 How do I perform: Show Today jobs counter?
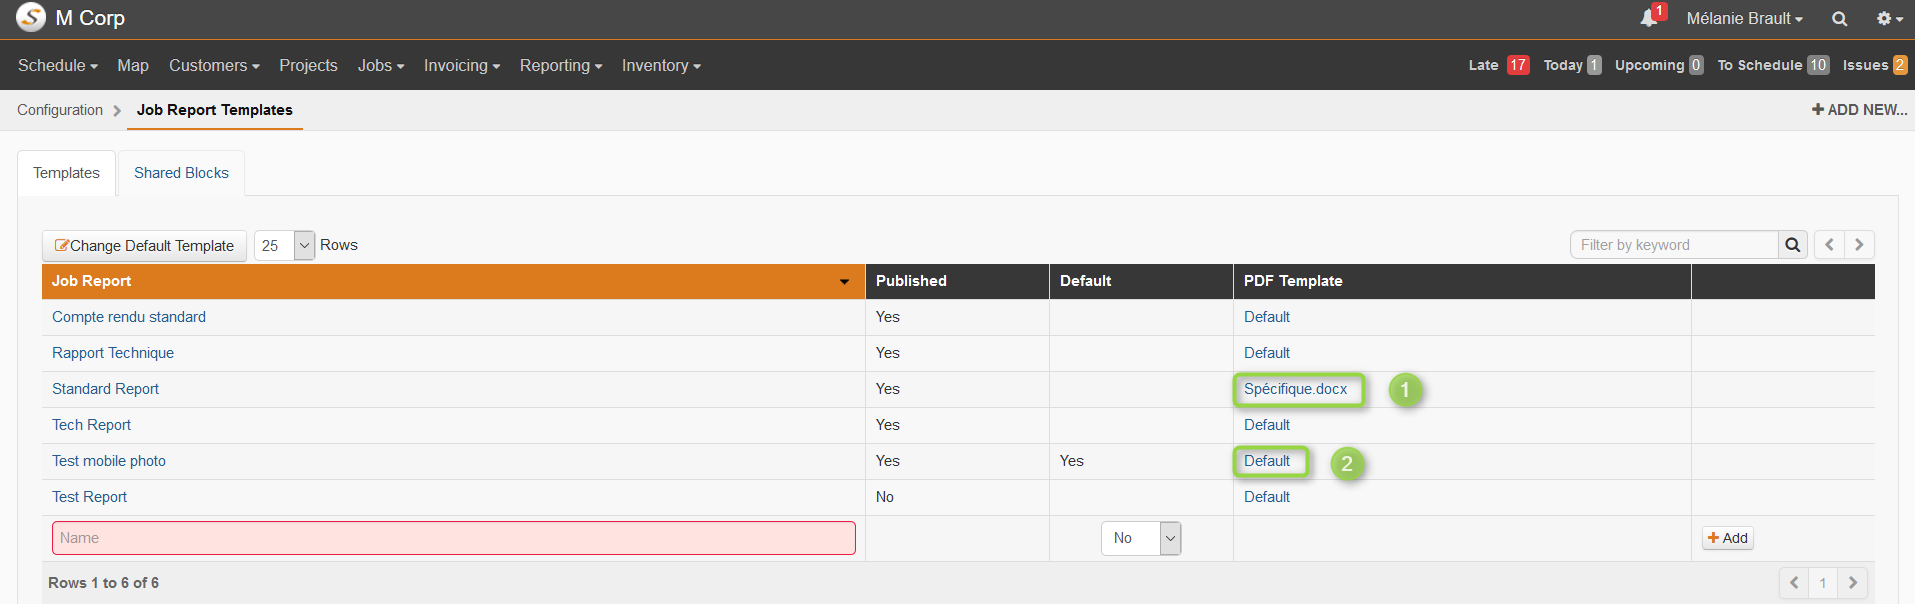pyautogui.click(x=1572, y=65)
